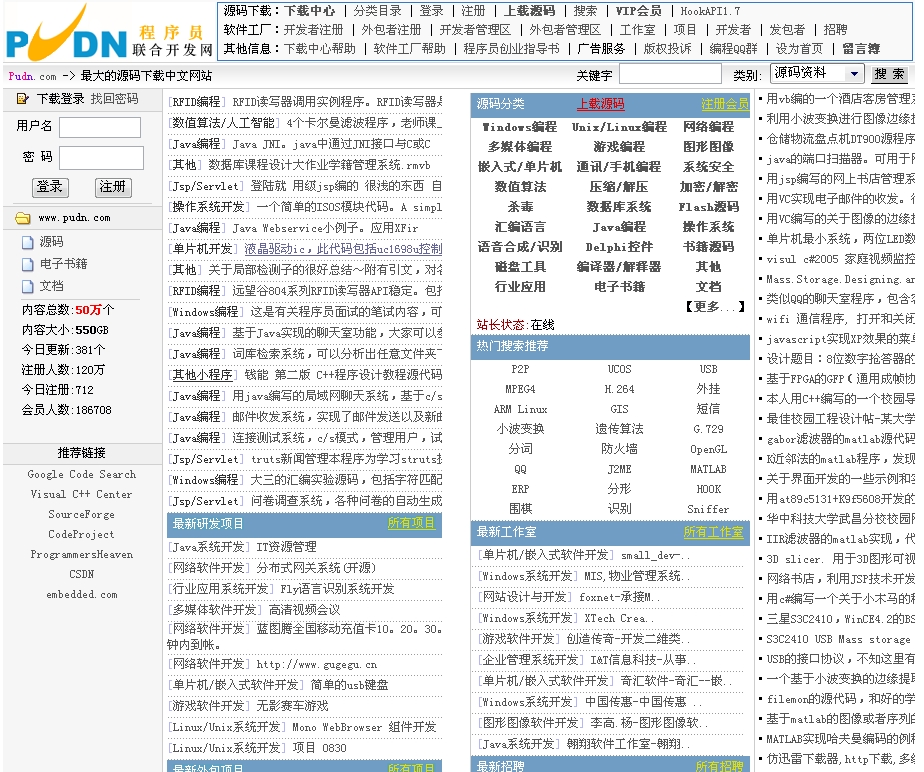Viewport: 924px width, 772px height.
Task: Open the 网络编程 category
Action: pos(708,127)
